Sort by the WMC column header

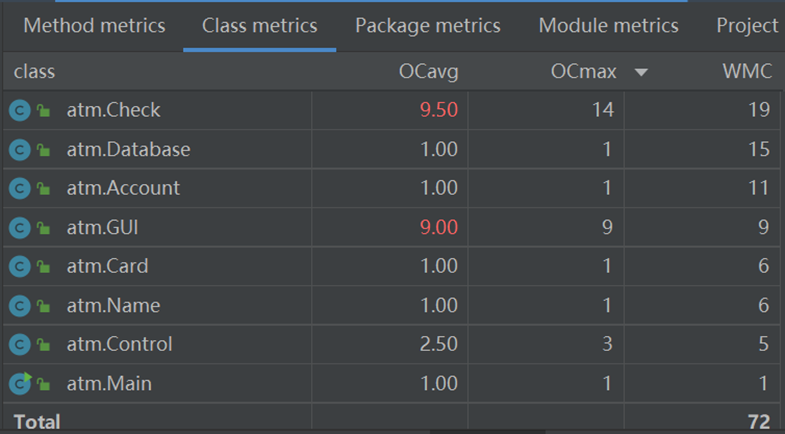tap(745, 72)
